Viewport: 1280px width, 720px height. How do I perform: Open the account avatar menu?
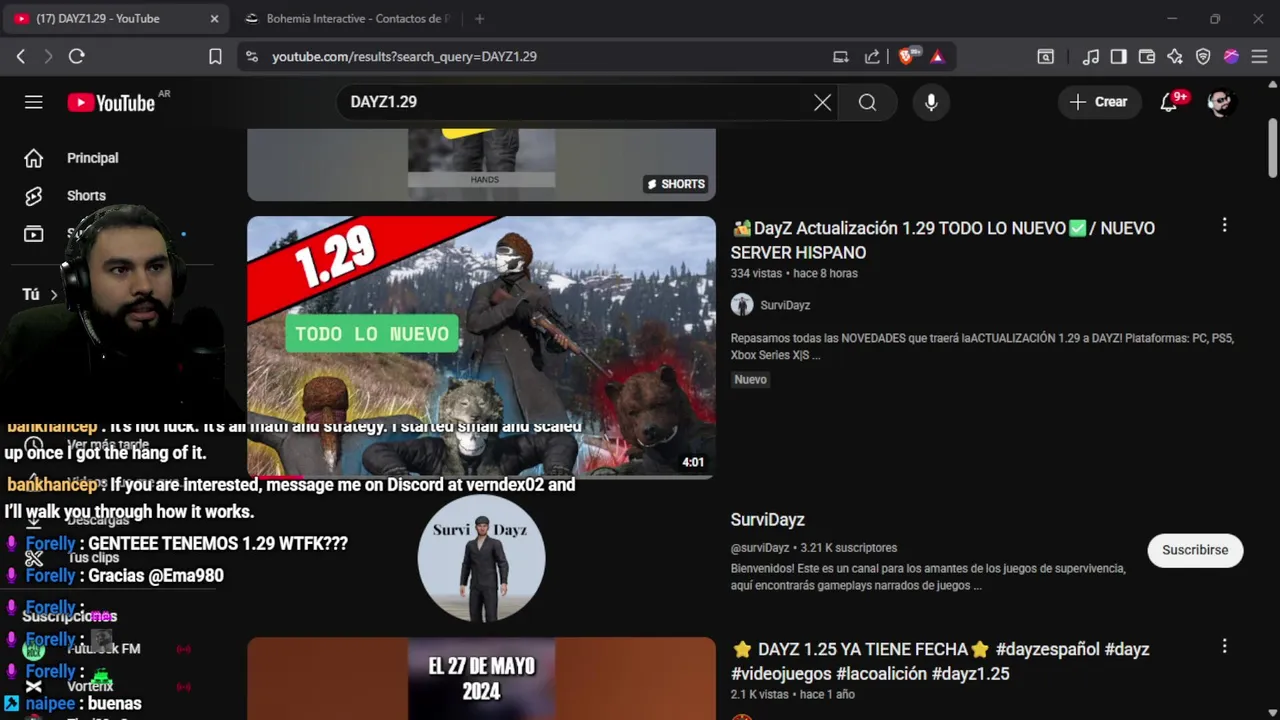[1220, 102]
